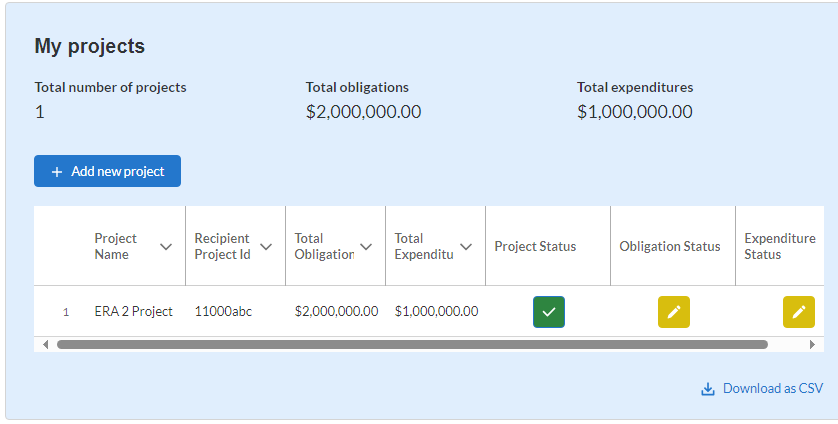This screenshot has width=838, height=424.
Task: Click the $2,000,000.00 obligation cell in the row
Action: tap(336, 312)
